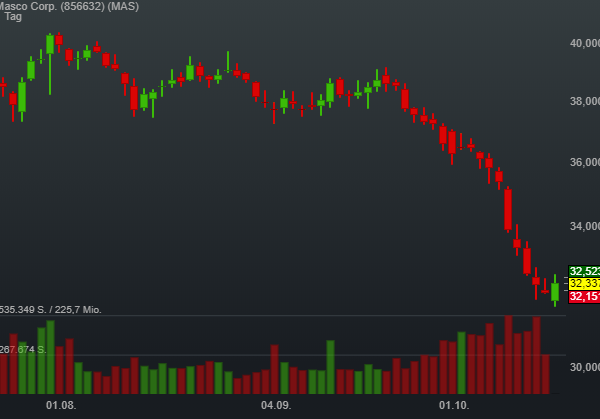Click the 04.09. date axis label

point(276,405)
